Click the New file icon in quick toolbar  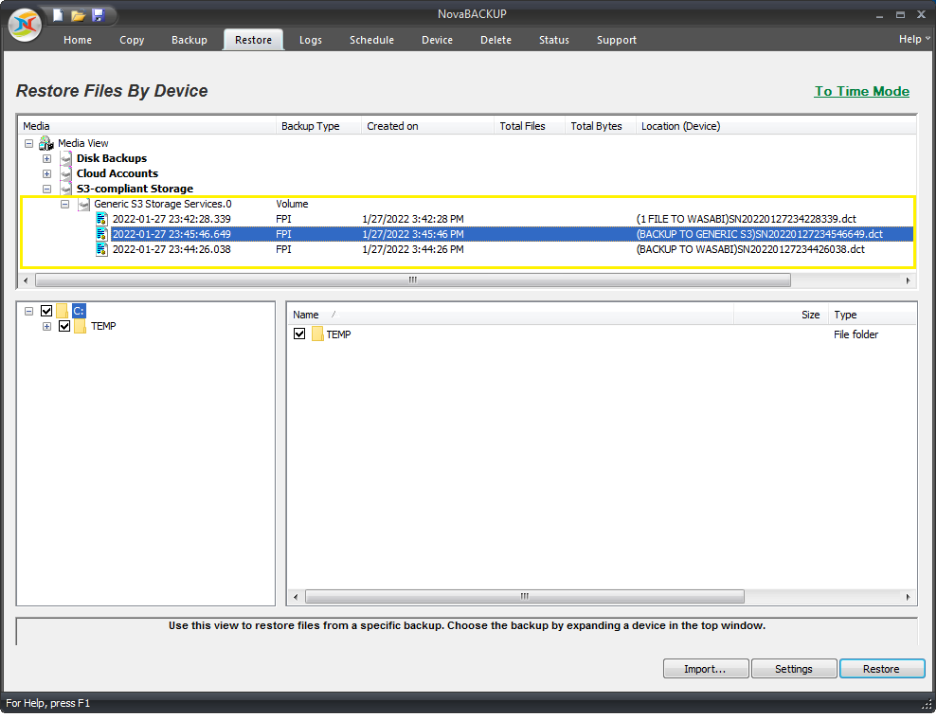[x=59, y=15]
